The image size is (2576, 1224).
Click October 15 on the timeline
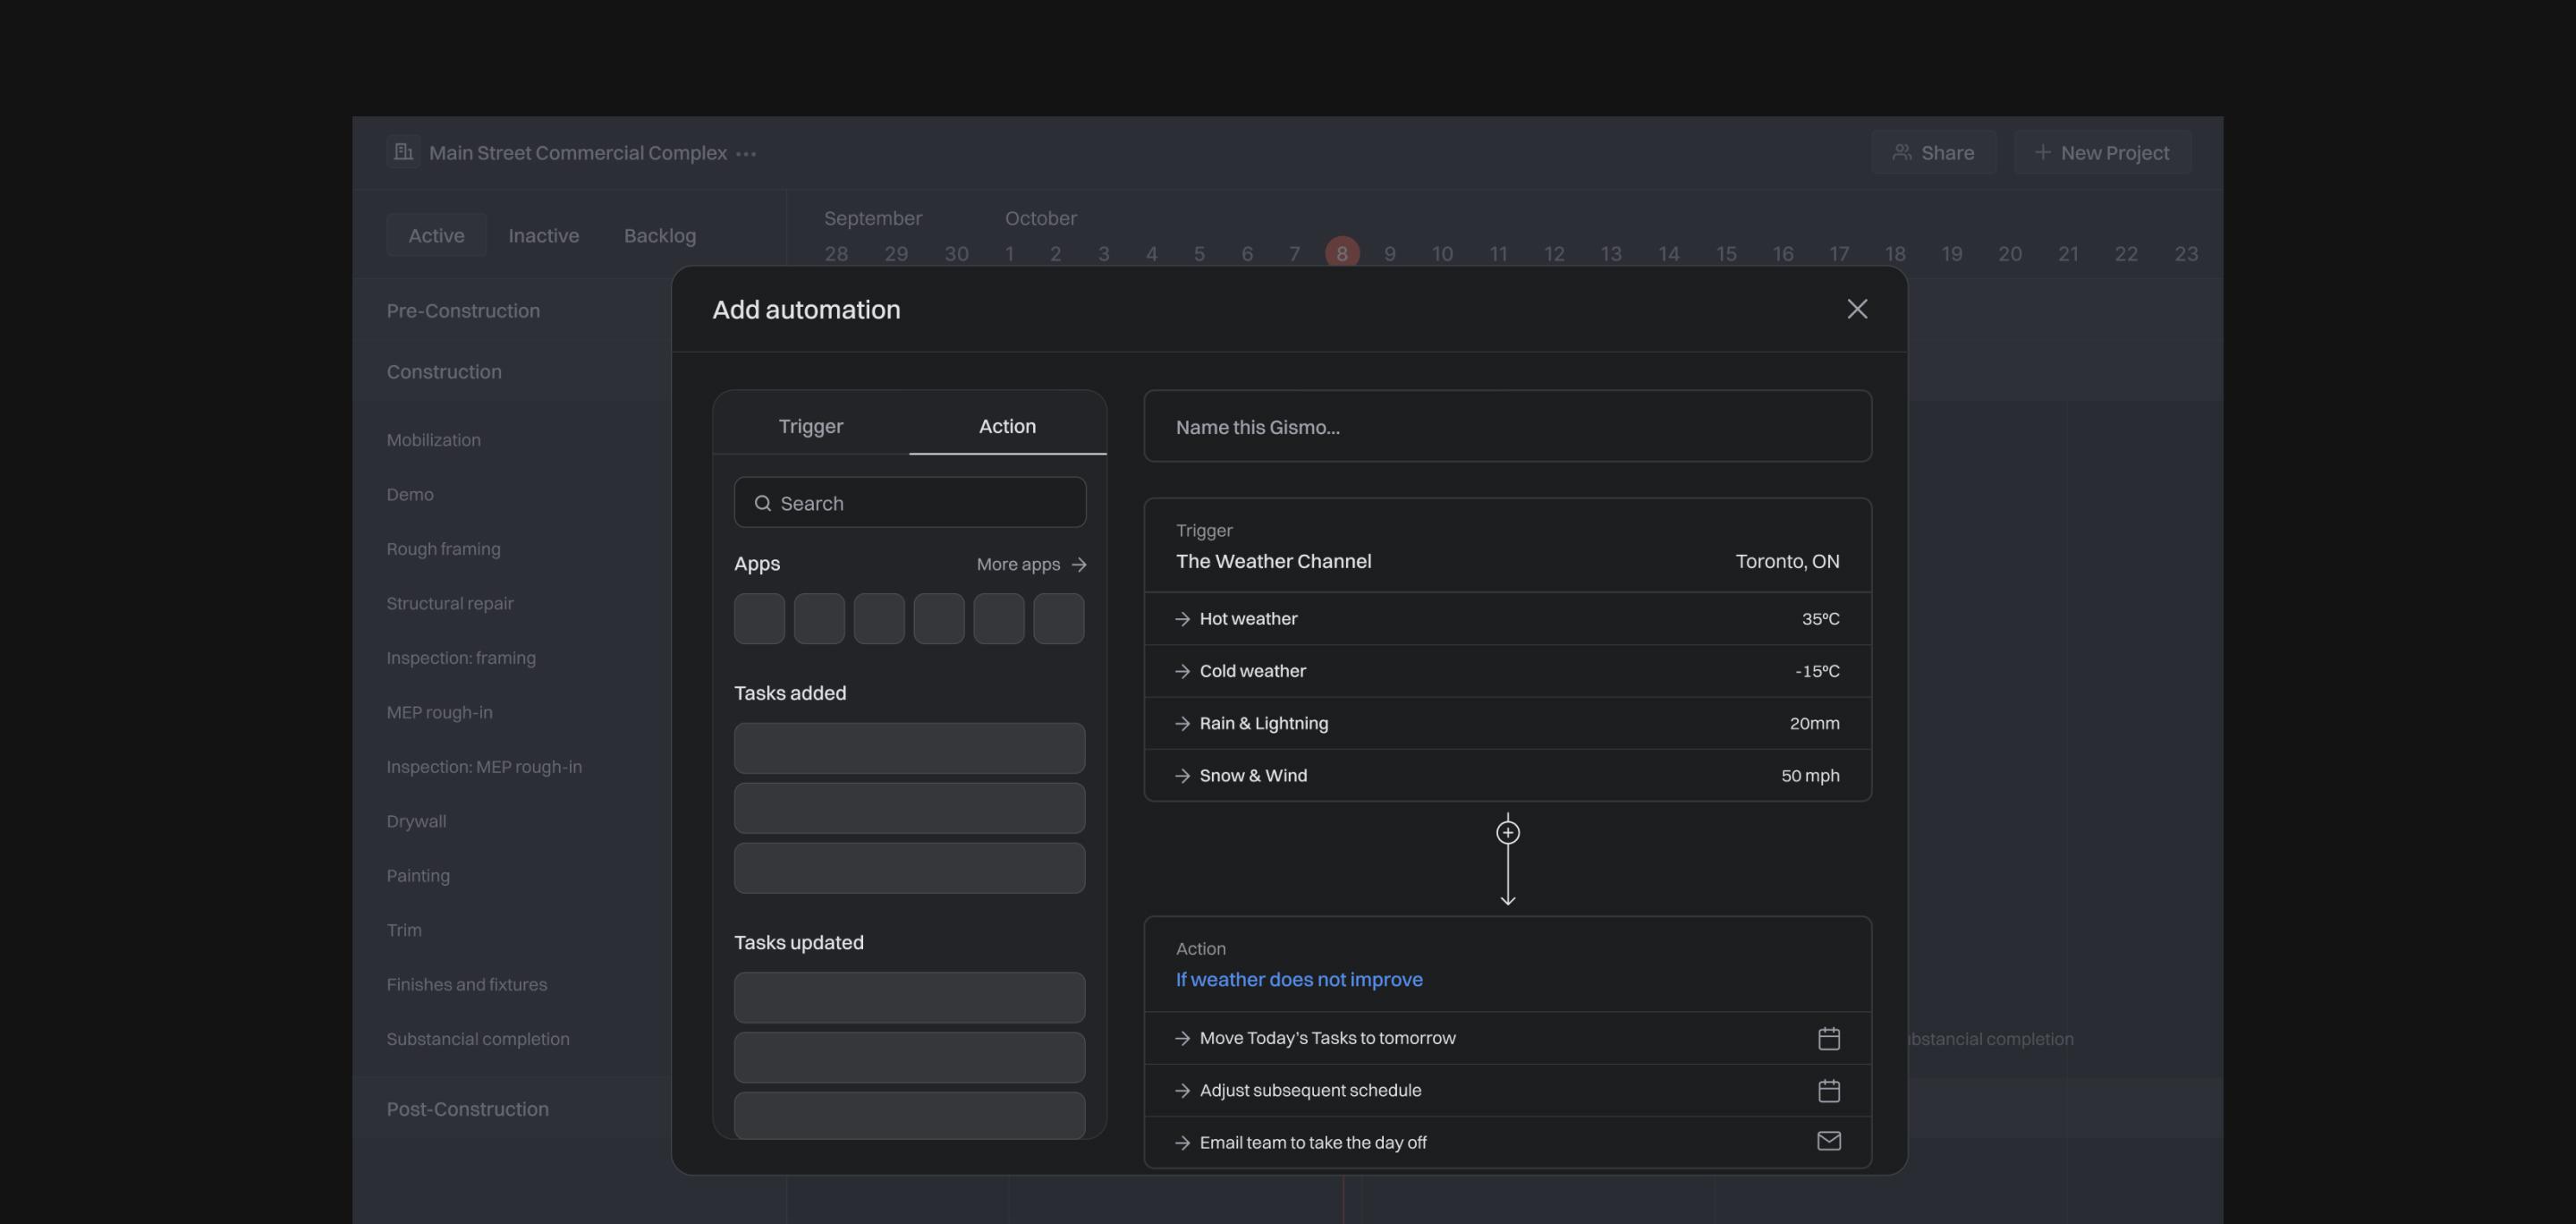[x=1726, y=254]
